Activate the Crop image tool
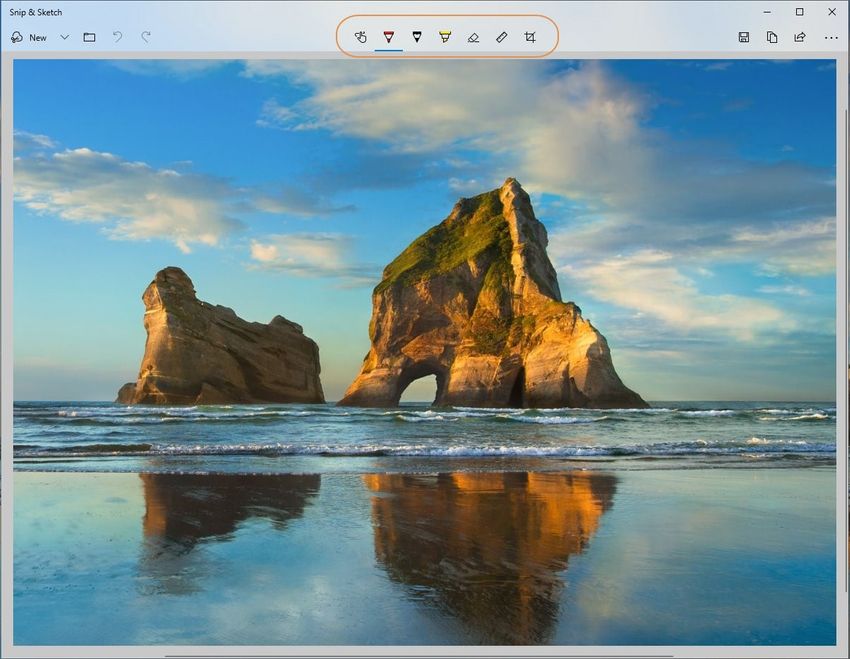The width and height of the screenshot is (850, 659). click(x=530, y=37)
